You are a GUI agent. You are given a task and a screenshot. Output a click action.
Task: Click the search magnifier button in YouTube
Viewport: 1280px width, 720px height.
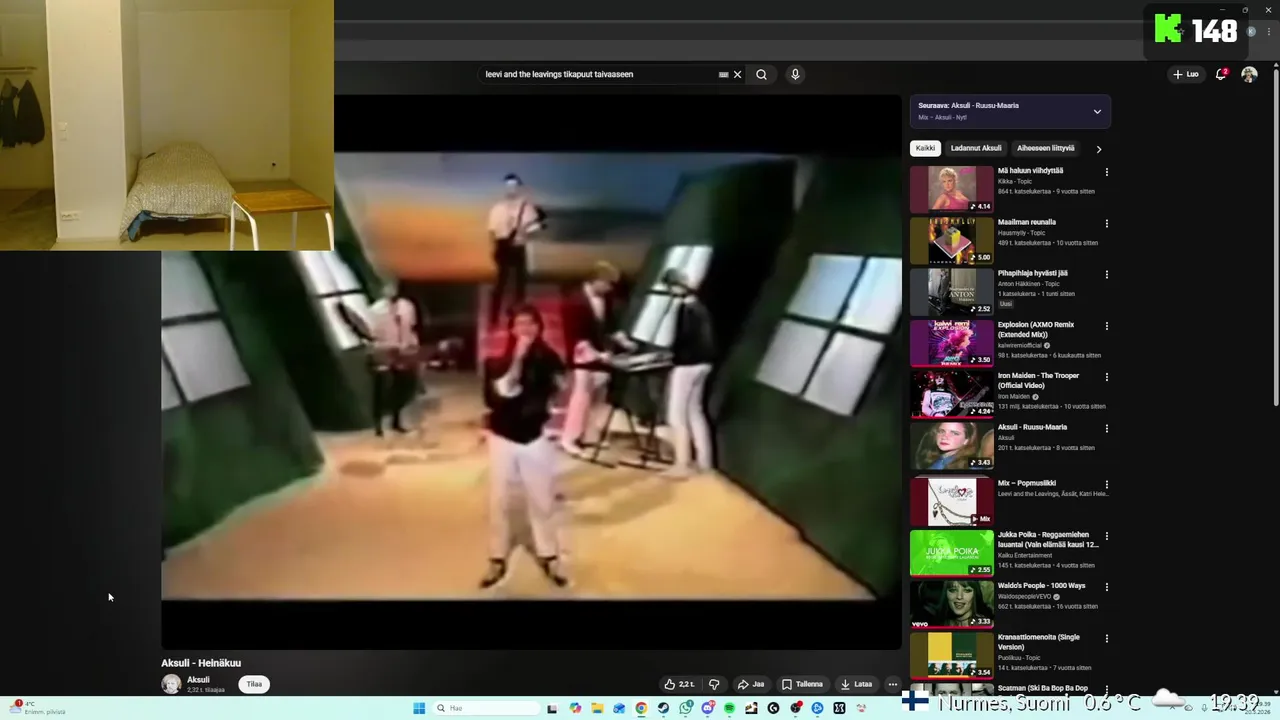761,74
